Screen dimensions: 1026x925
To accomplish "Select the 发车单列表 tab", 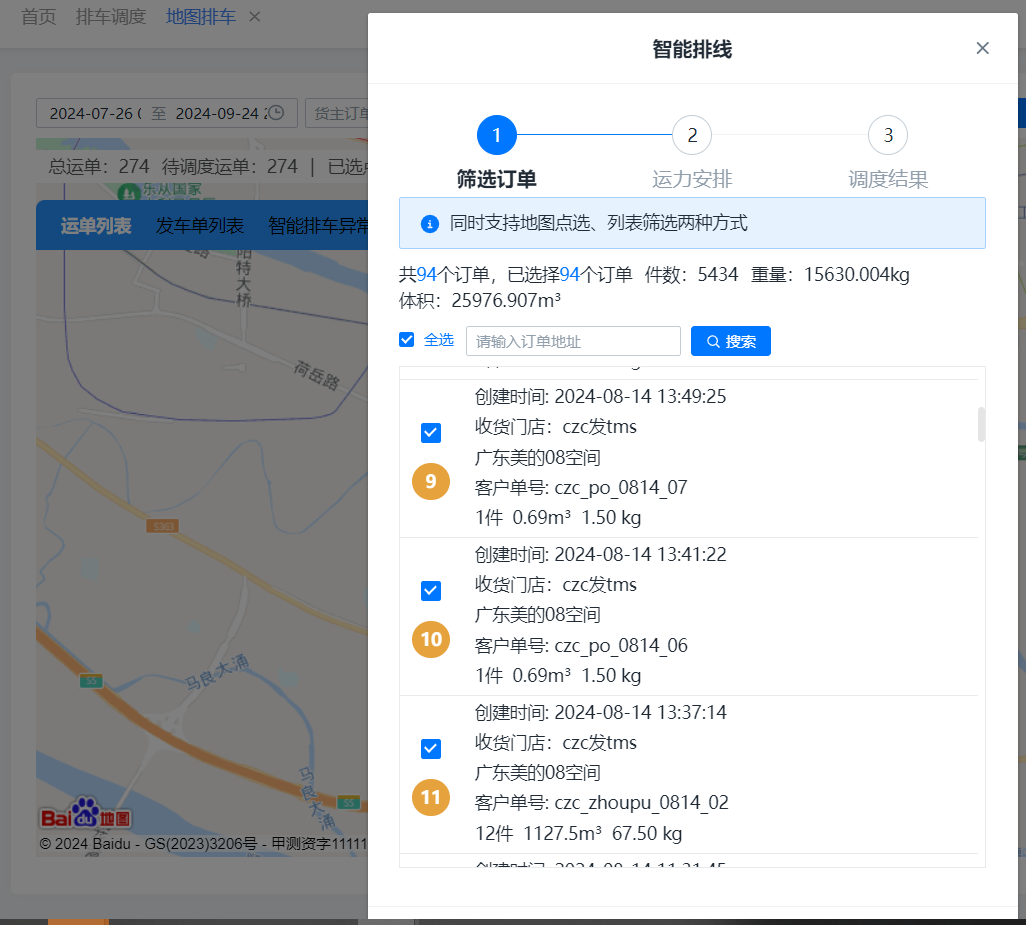I will point(200,226).
